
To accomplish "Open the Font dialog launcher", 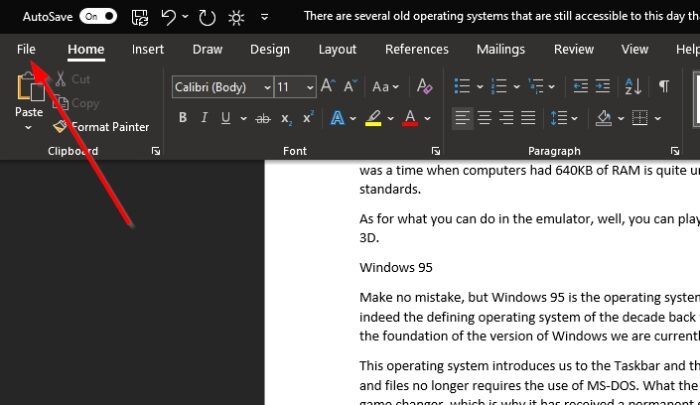I will click(x=436, y=151).
